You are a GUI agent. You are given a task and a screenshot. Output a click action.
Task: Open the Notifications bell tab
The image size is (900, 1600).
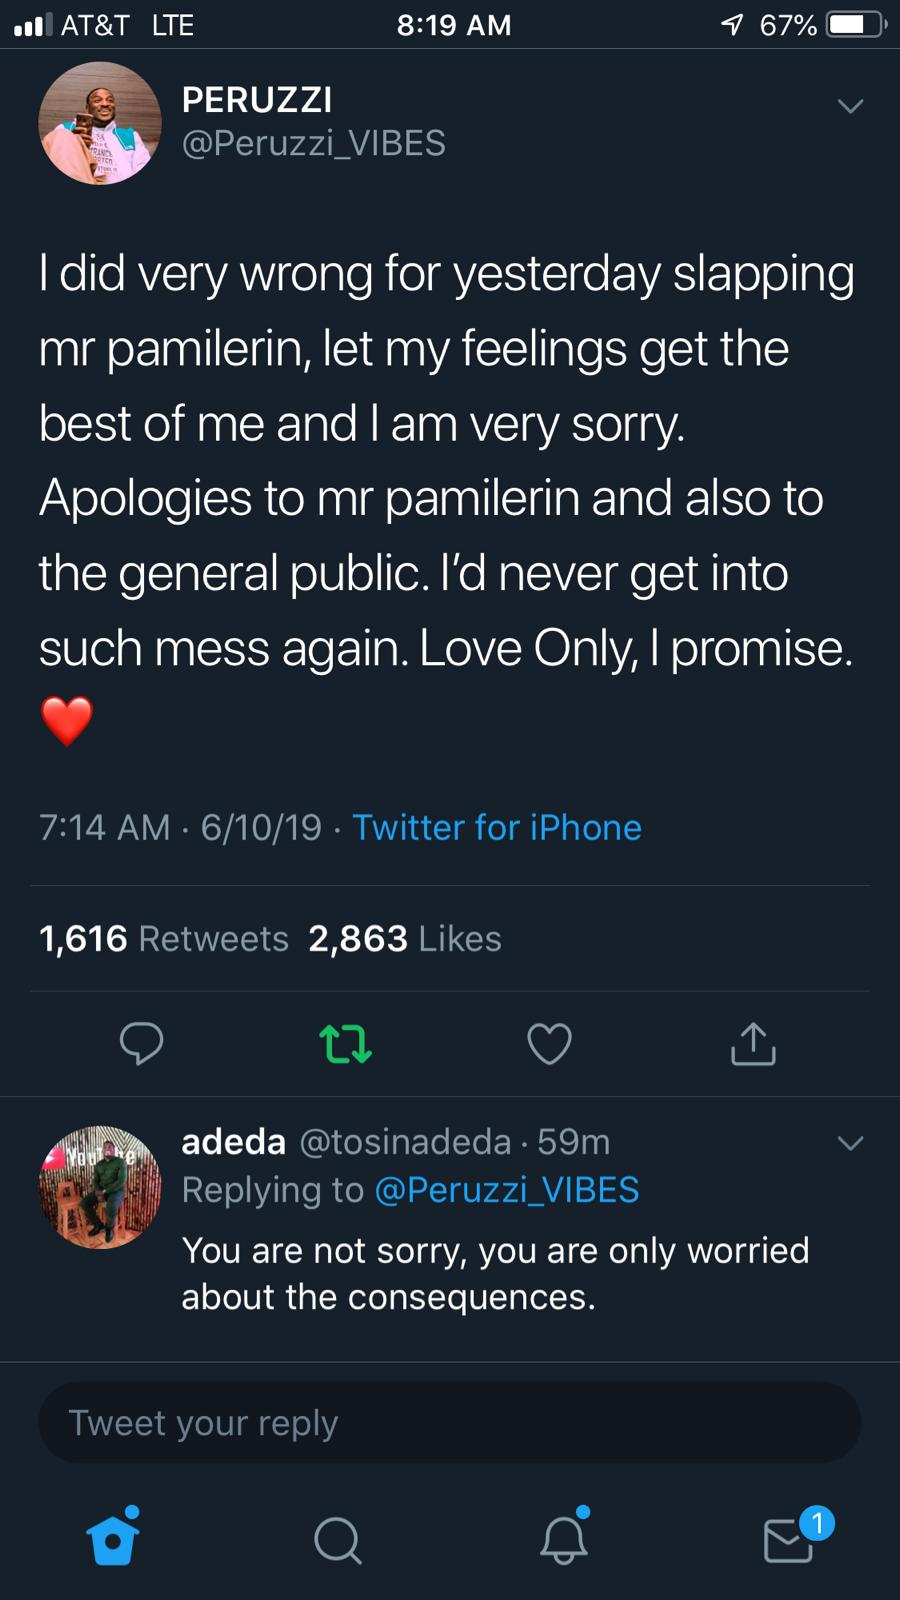pyautogui.click(x=563, y=1540)
